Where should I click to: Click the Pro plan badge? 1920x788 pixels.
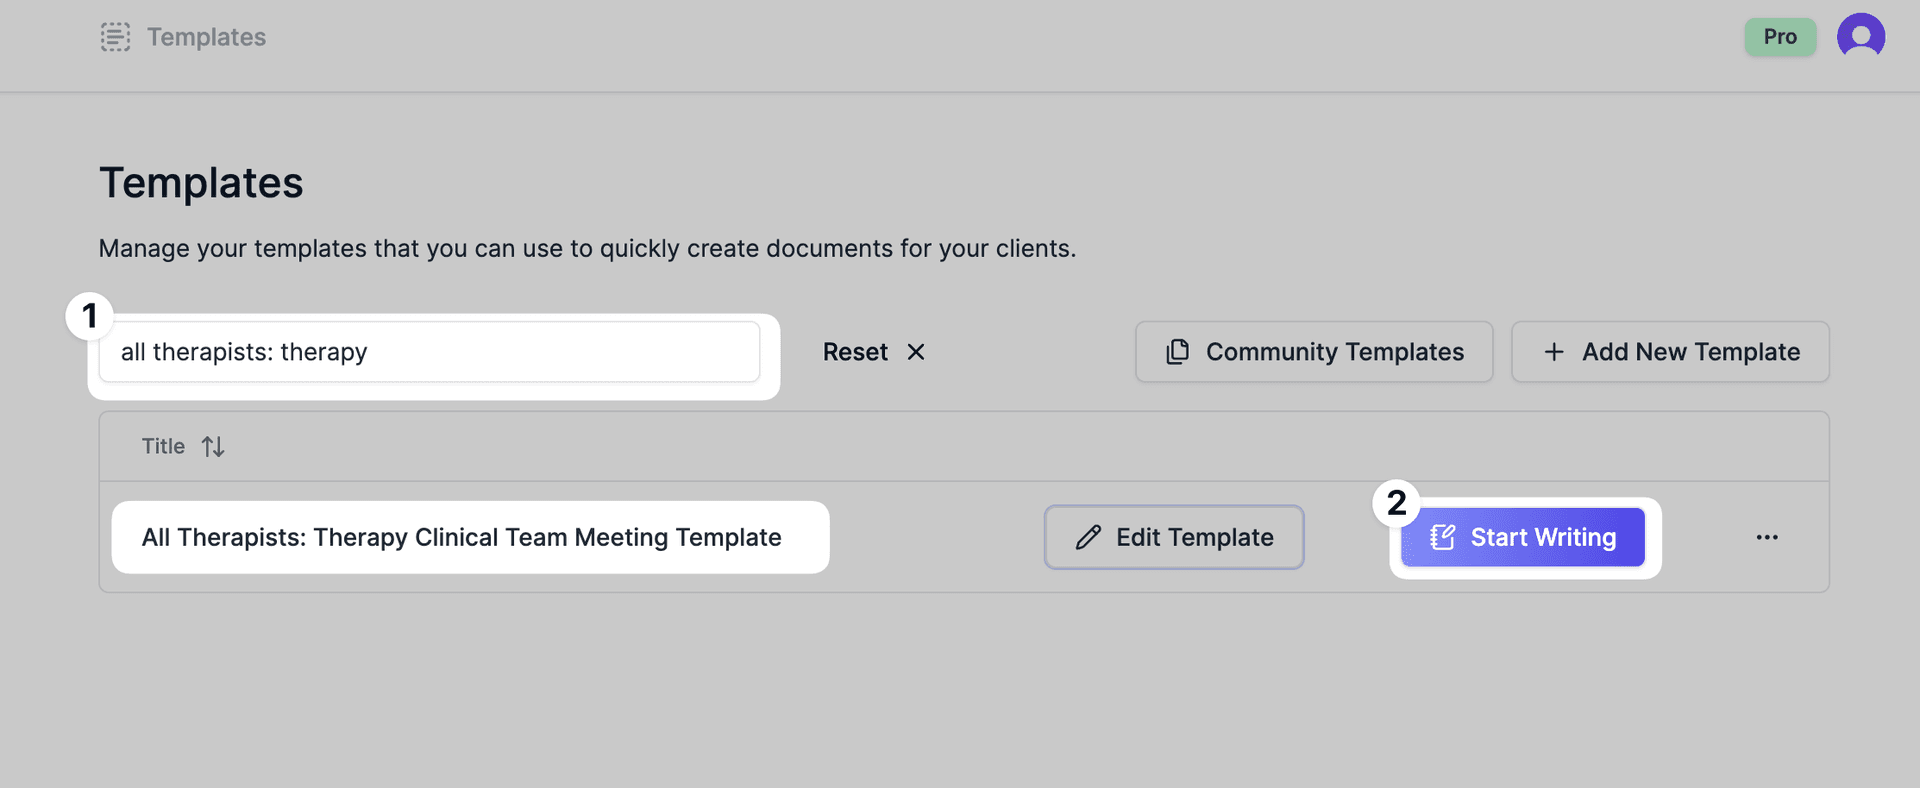point(1780,37)
